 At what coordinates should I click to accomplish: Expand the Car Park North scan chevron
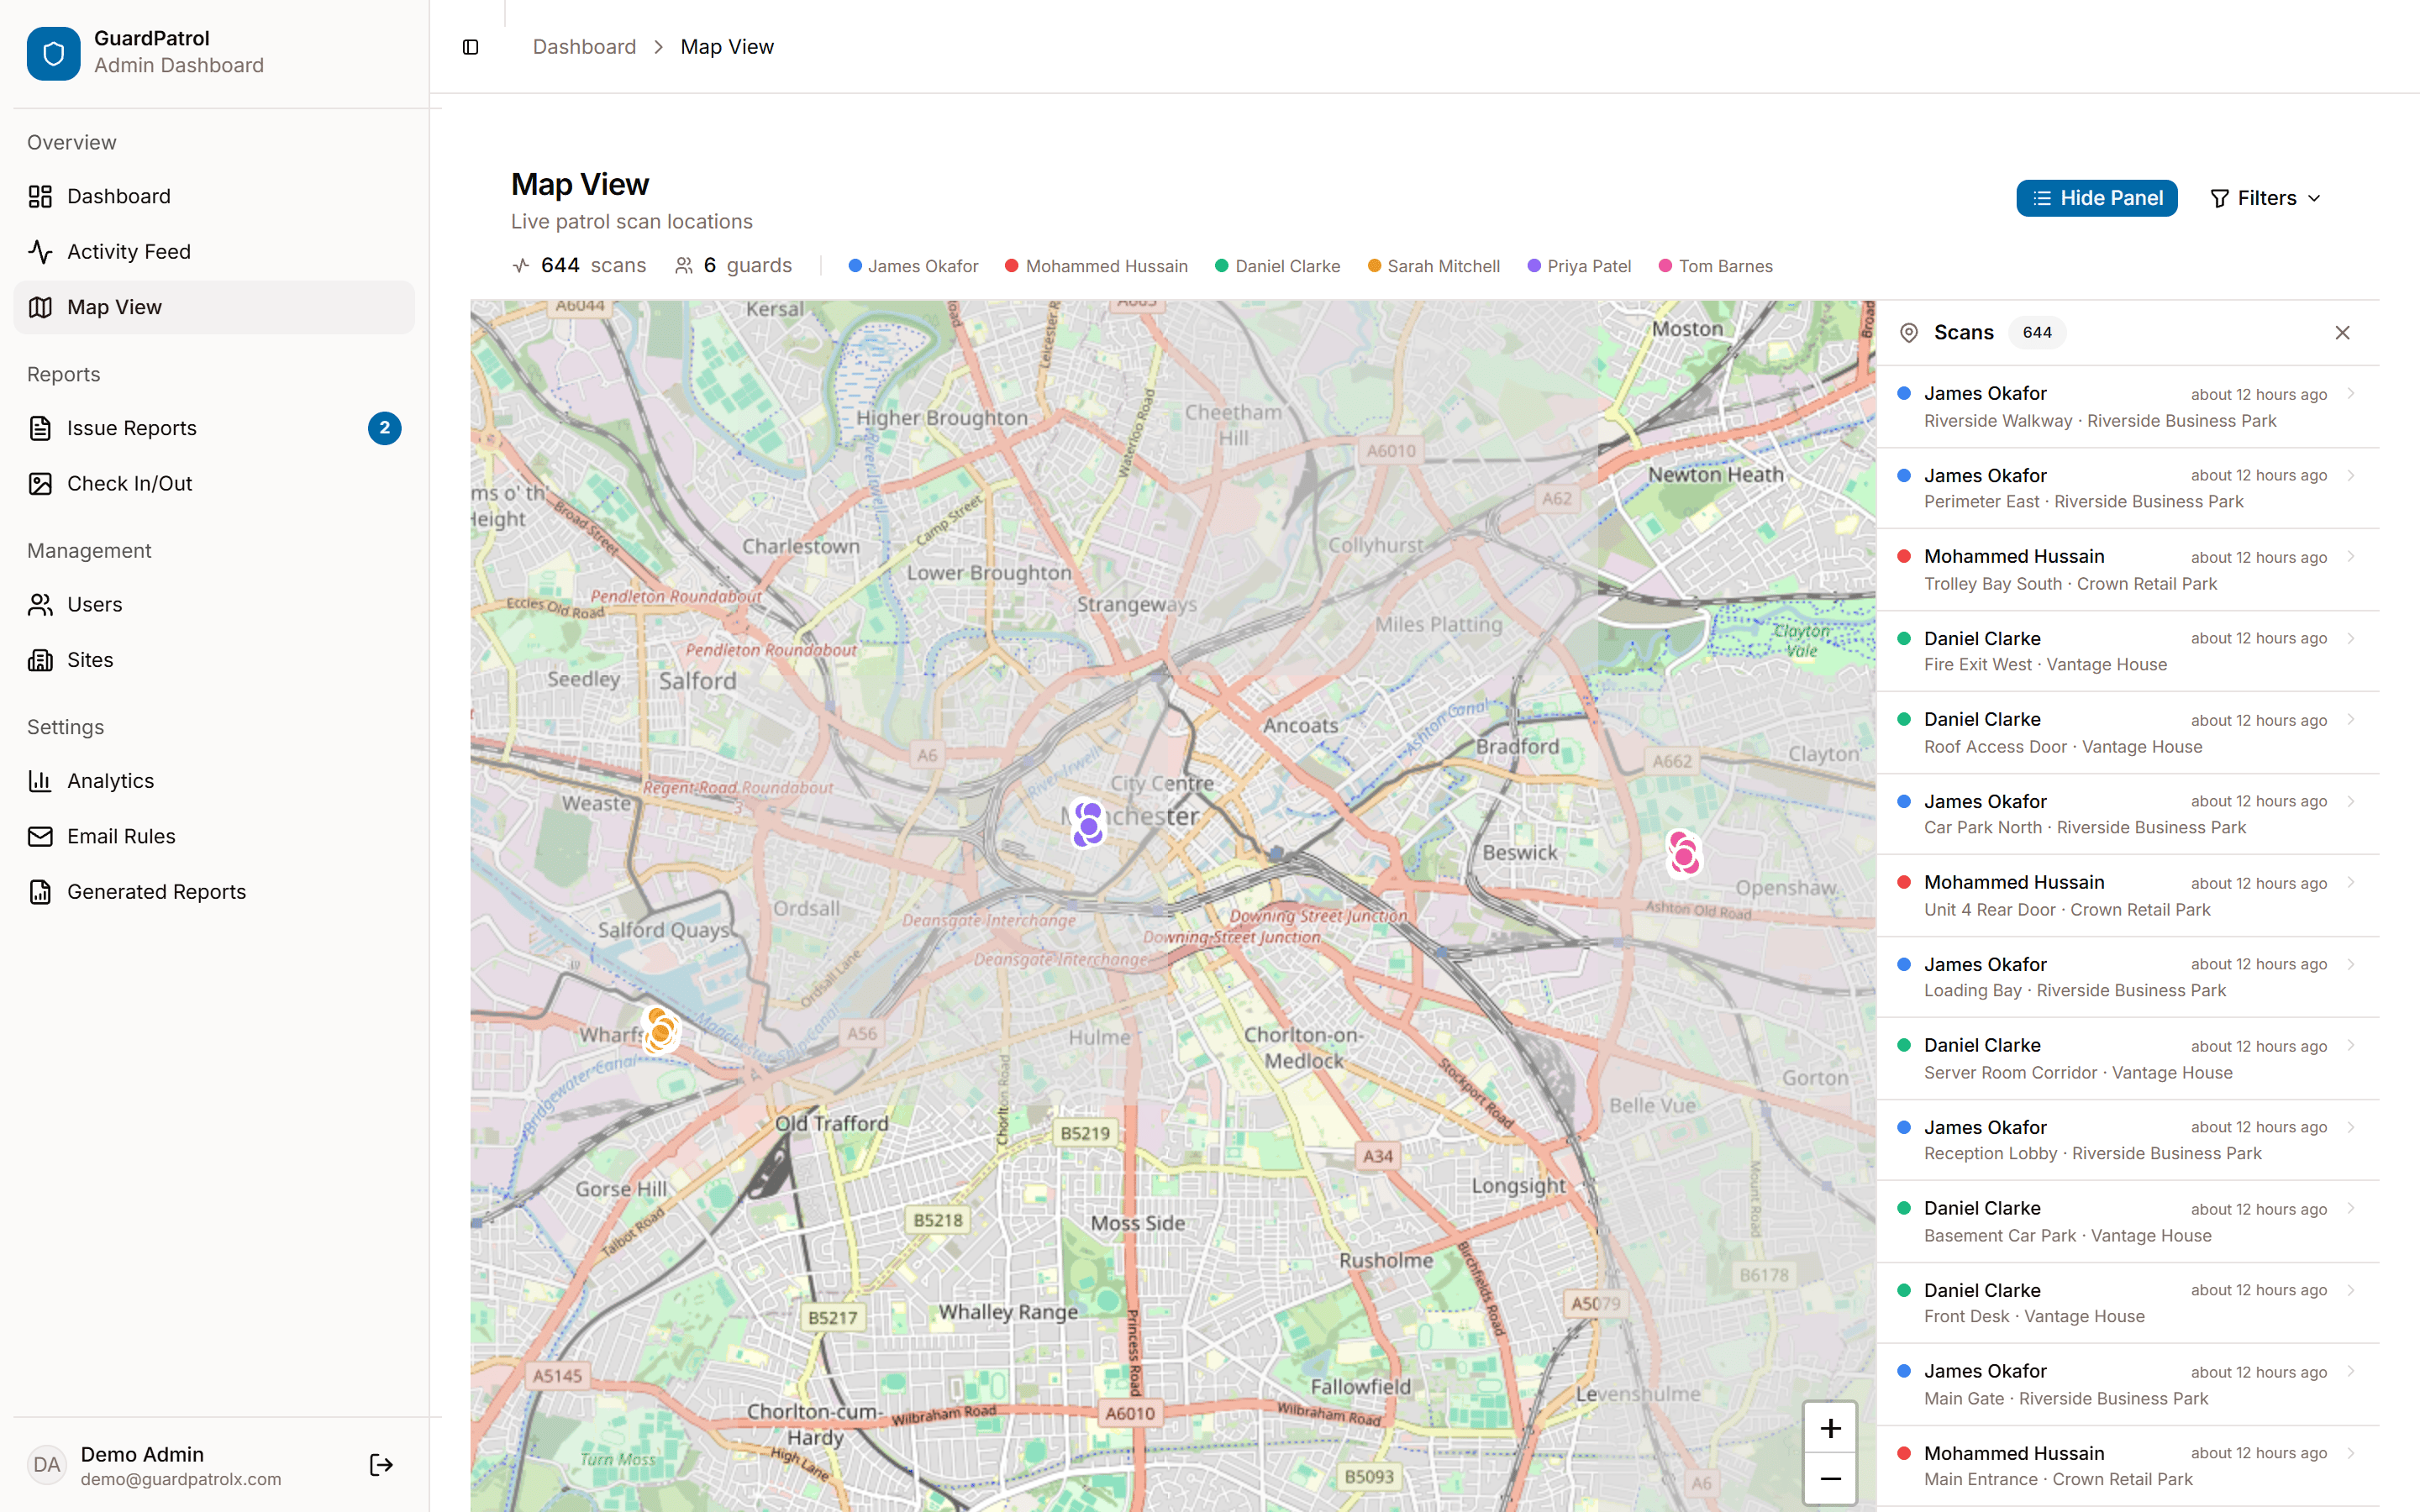click(2350, 801)
